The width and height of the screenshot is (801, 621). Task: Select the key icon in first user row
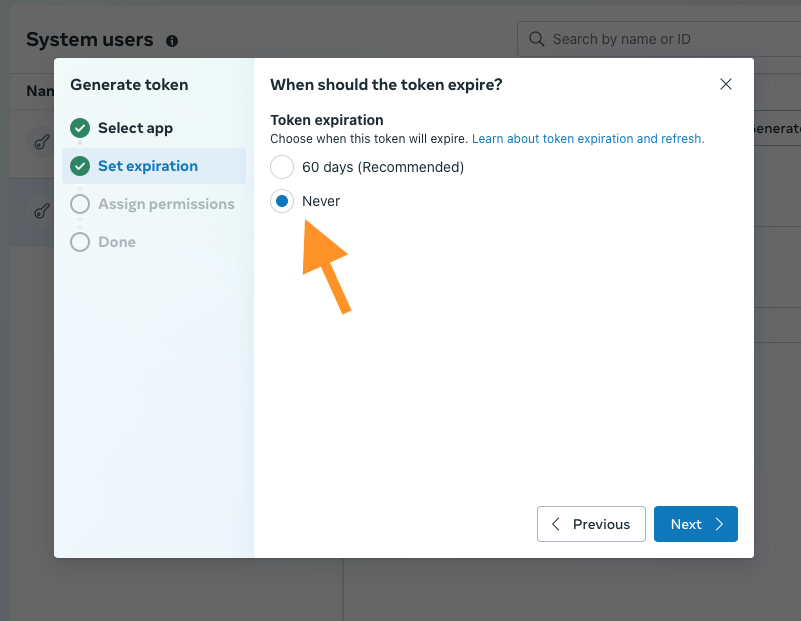[x=42, y=143]
